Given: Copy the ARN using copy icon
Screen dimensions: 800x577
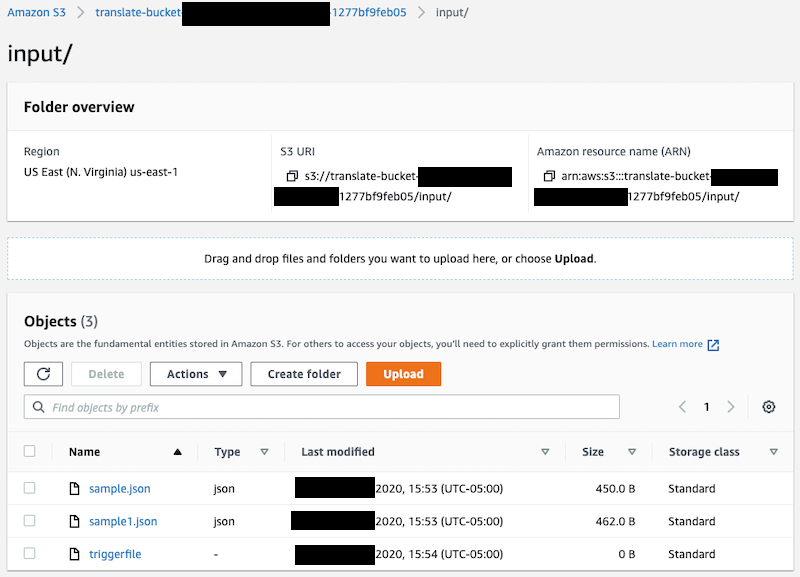Looking at the screenshot, I should pos(549,176).
